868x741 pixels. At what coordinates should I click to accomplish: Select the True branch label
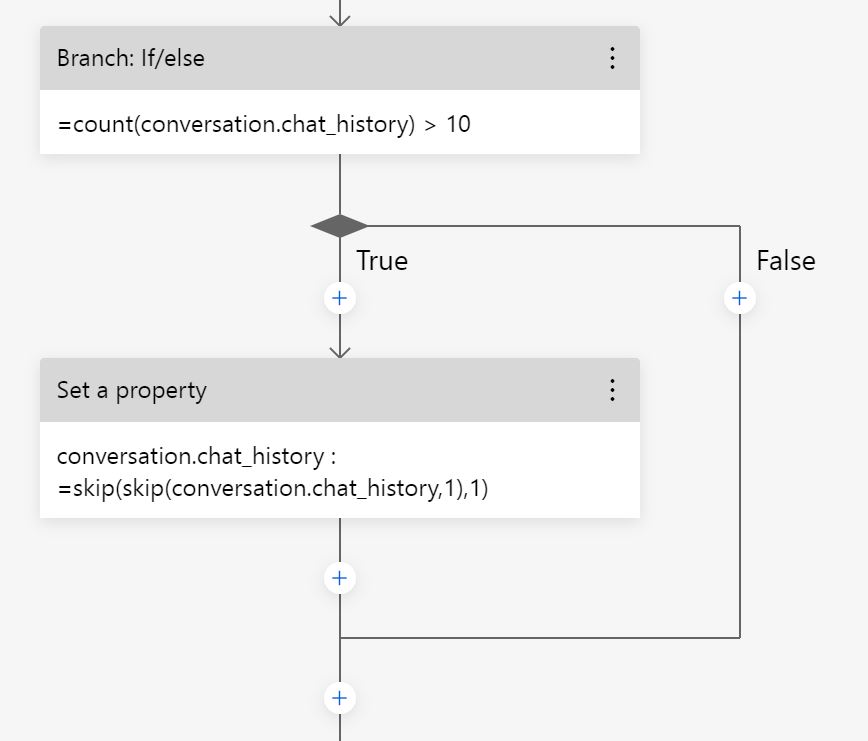381,260
